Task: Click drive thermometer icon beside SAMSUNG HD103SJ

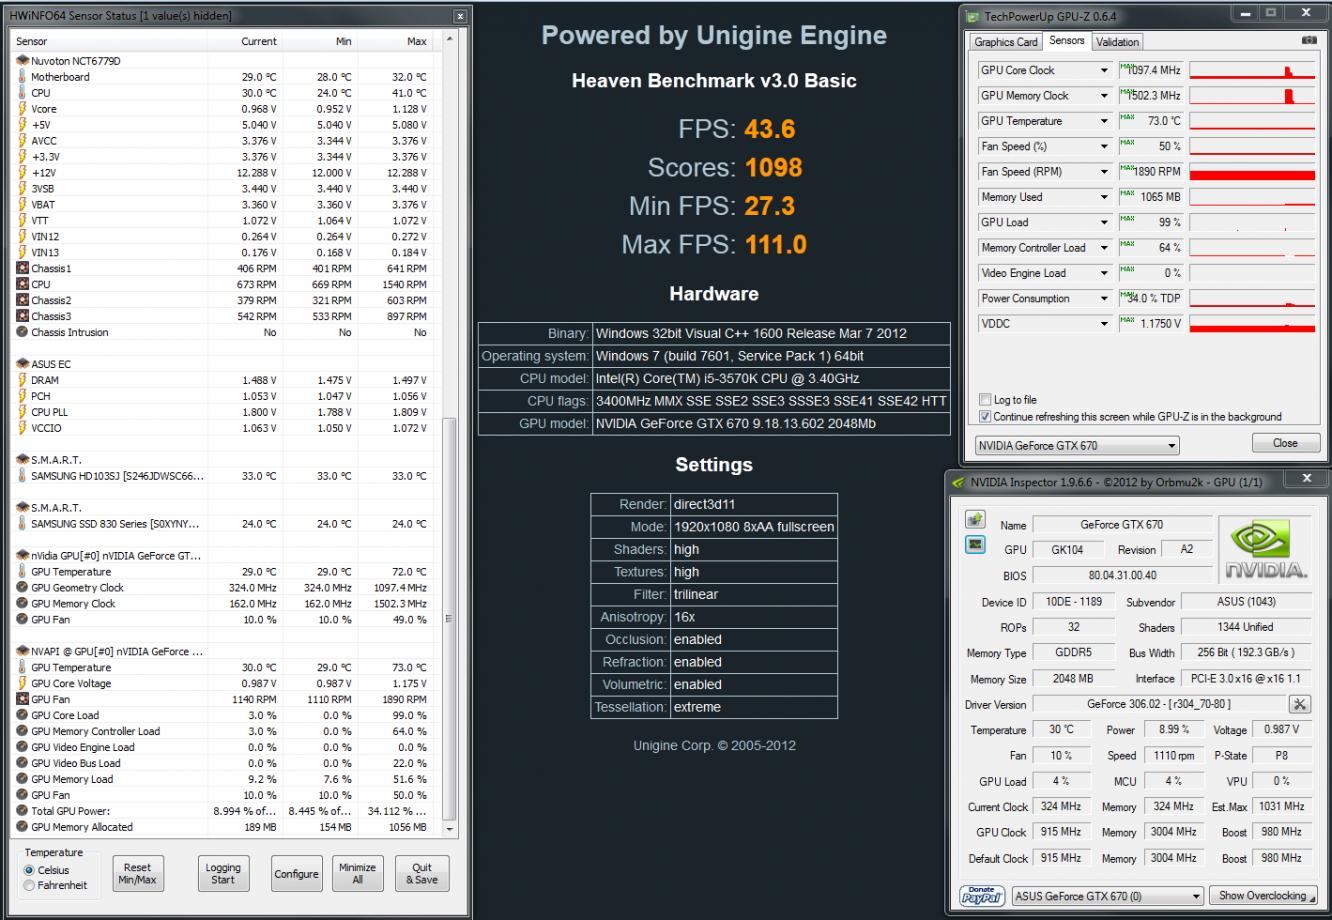Action: (x=22, y=477)
